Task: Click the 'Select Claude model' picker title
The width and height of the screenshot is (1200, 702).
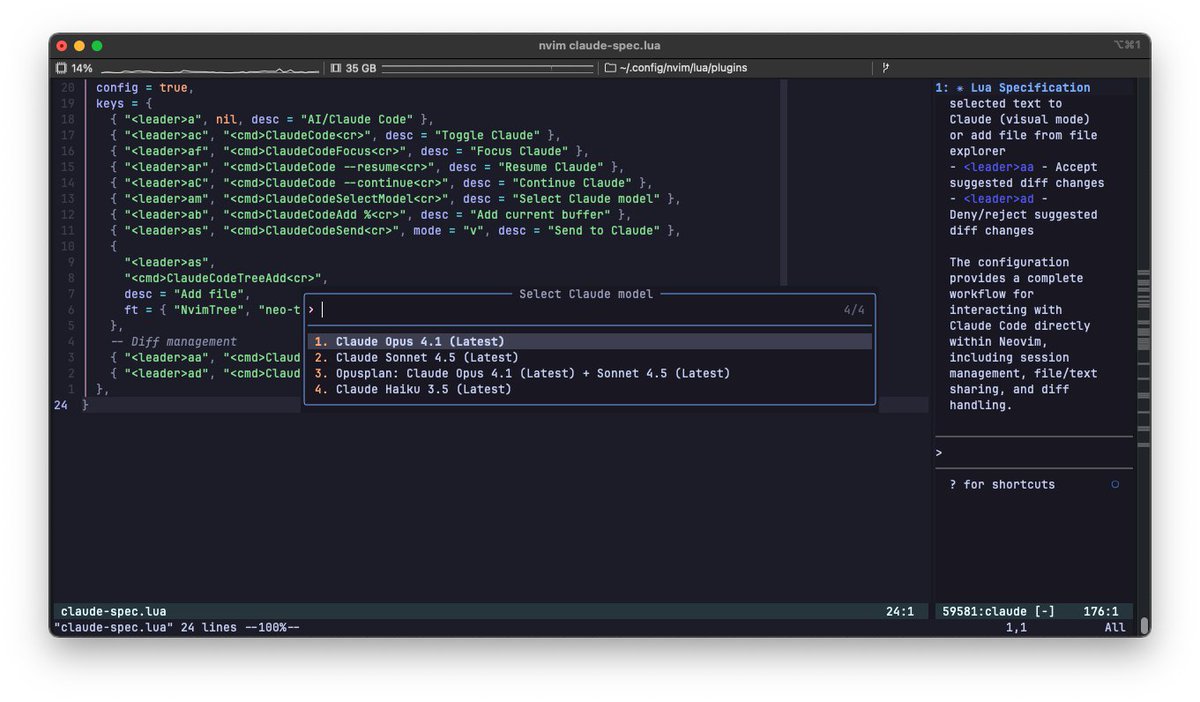Action: point(586,294)
